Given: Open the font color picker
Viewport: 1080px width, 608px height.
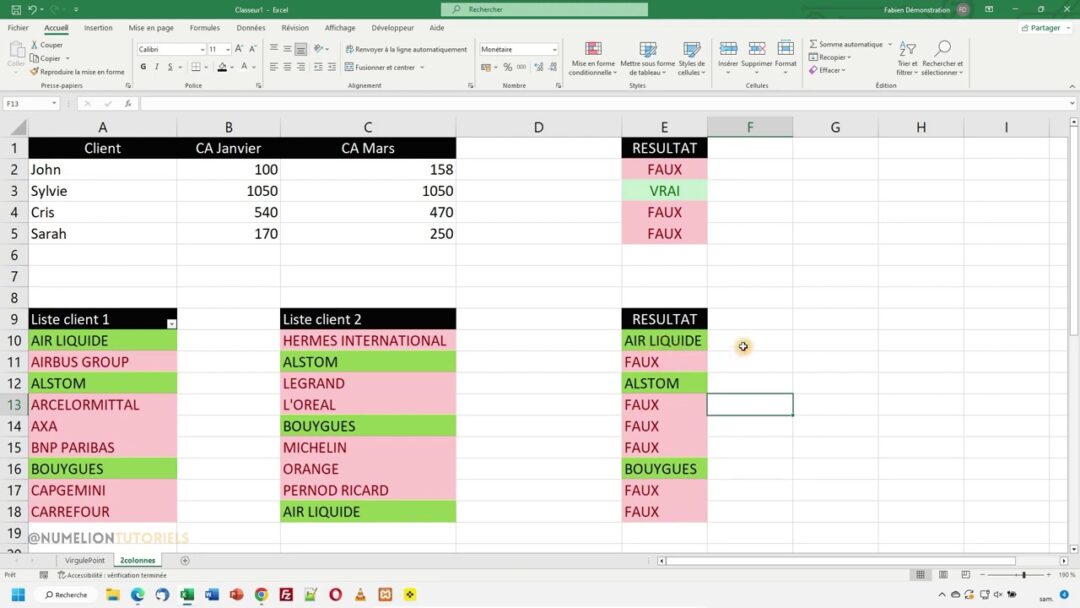Looking at the screenshot, I should click(x=245, y=67).
